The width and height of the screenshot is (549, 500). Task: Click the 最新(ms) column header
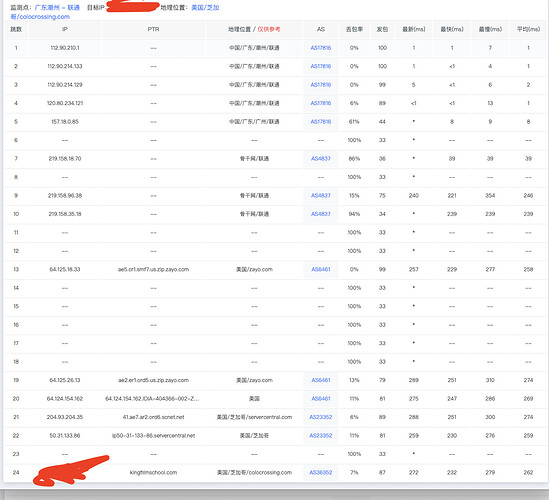414,29
